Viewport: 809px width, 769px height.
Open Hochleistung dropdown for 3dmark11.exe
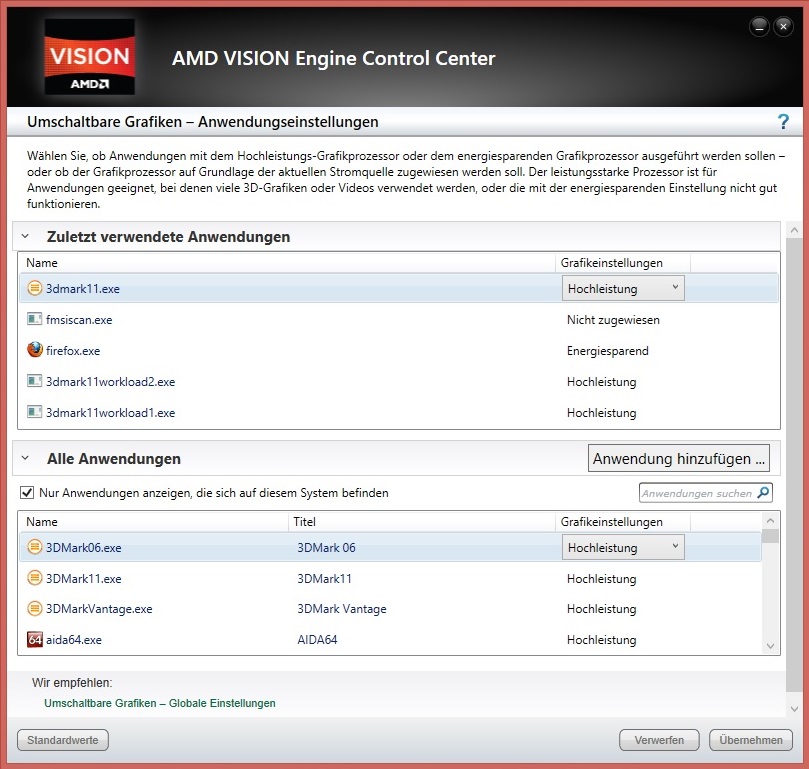tap(623, 289)
